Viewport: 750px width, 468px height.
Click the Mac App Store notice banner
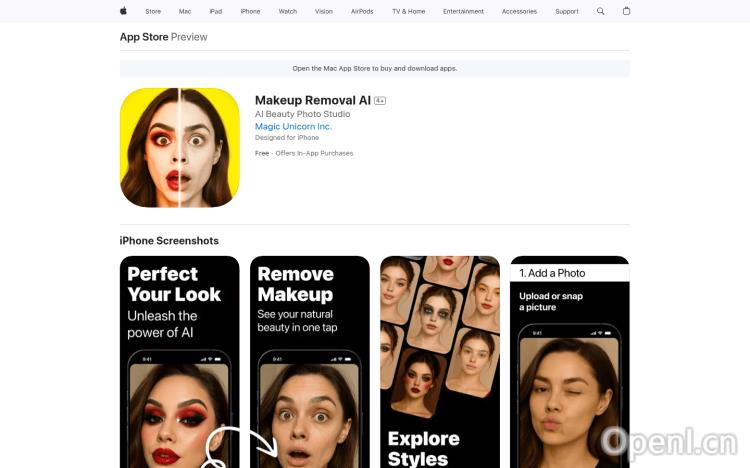(x=375, y=68)
